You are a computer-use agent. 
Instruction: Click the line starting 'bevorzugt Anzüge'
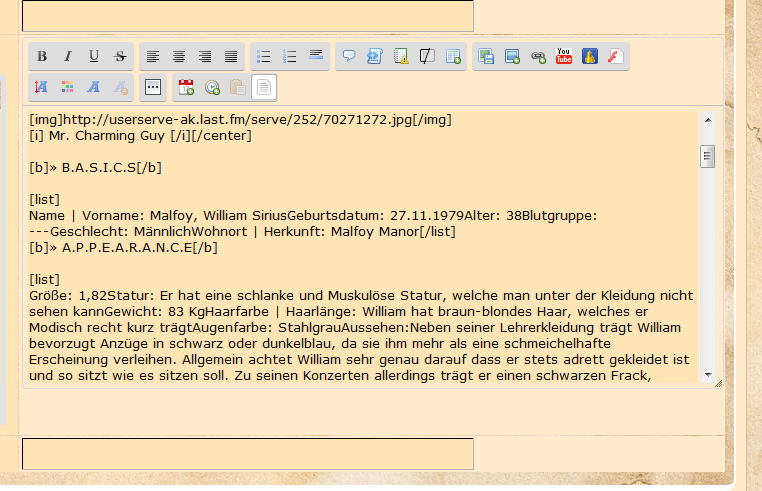pos(320,344)
